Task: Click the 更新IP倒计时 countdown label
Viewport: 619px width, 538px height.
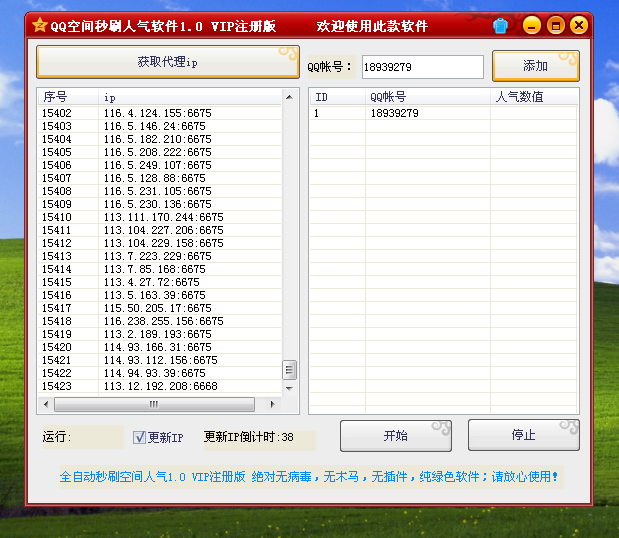Action: click(x=249, y=437)
